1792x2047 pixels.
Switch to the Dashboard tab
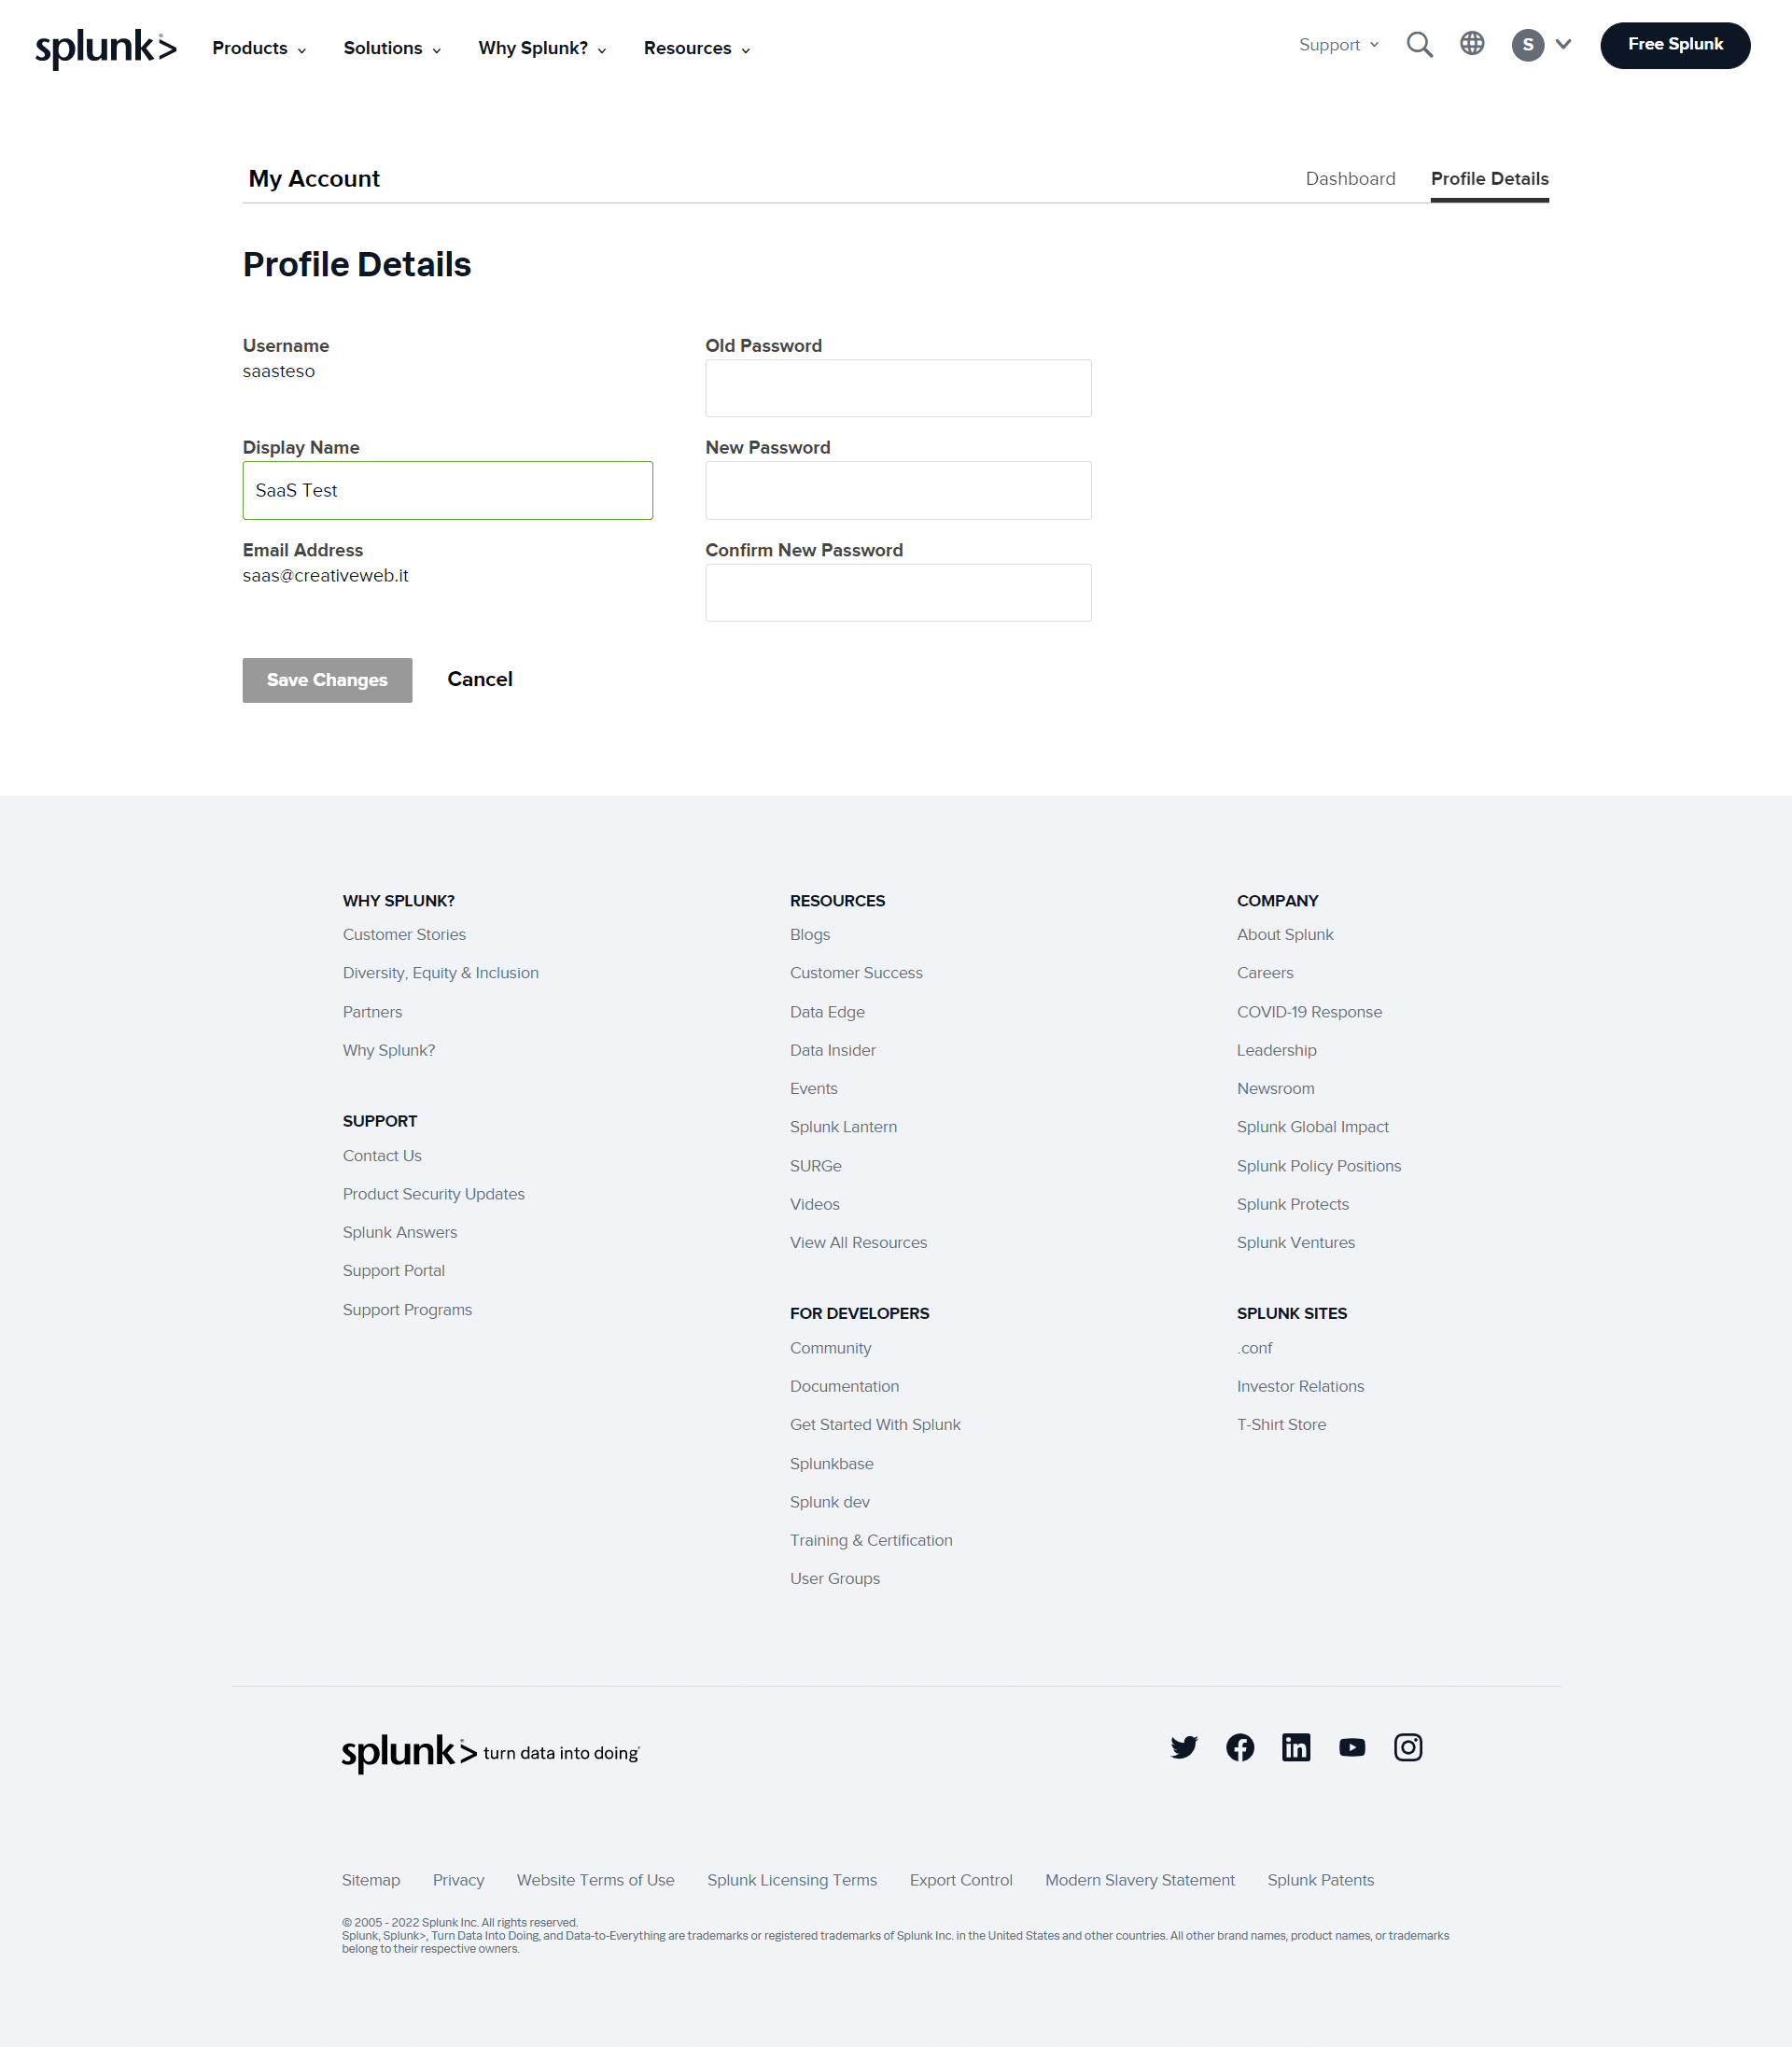click(x=1349, y=177)
